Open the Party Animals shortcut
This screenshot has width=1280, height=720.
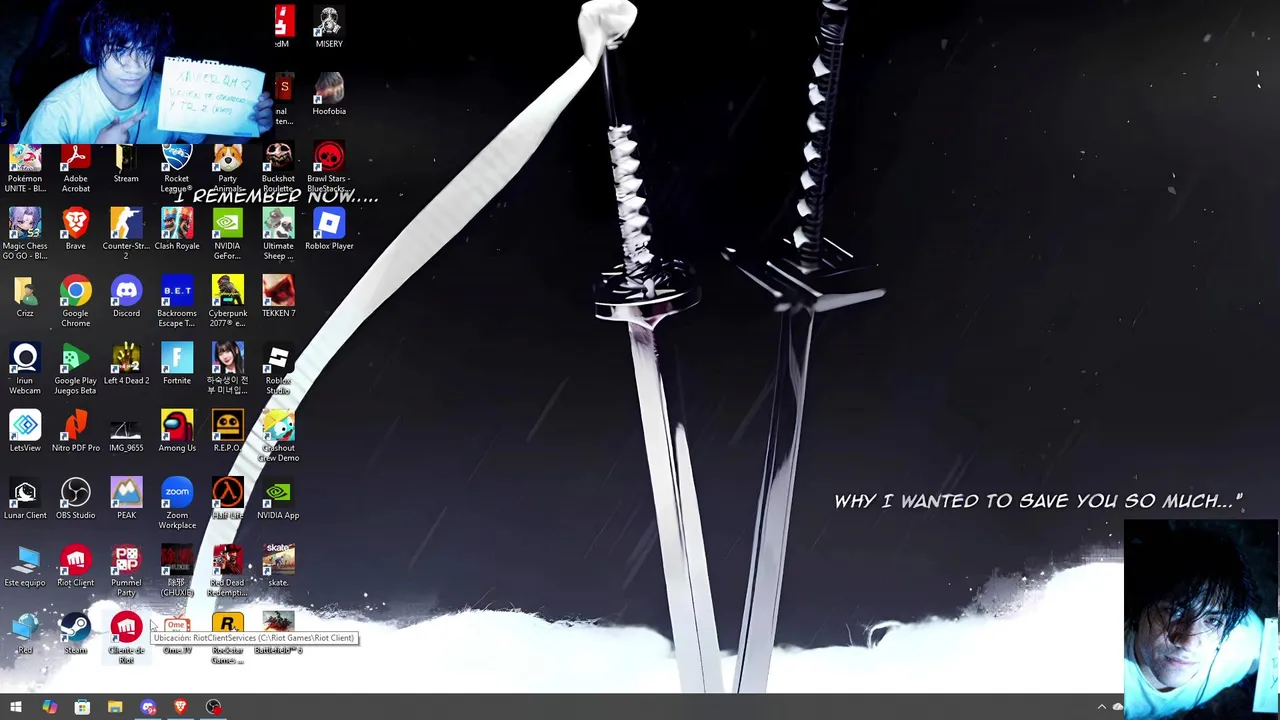click(x=228, y=168)
